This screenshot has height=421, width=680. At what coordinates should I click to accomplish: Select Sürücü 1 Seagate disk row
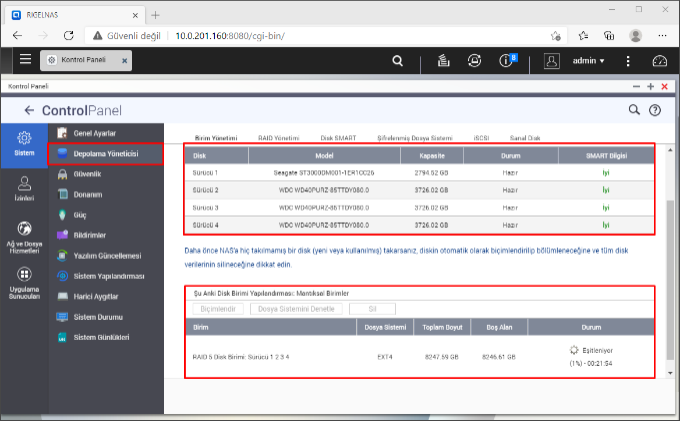419,173
